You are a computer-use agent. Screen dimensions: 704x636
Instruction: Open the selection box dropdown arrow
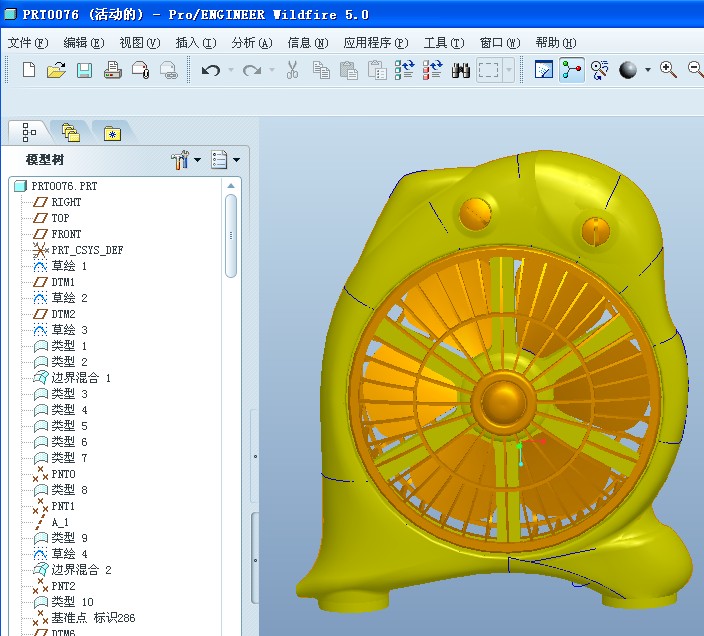508,70
